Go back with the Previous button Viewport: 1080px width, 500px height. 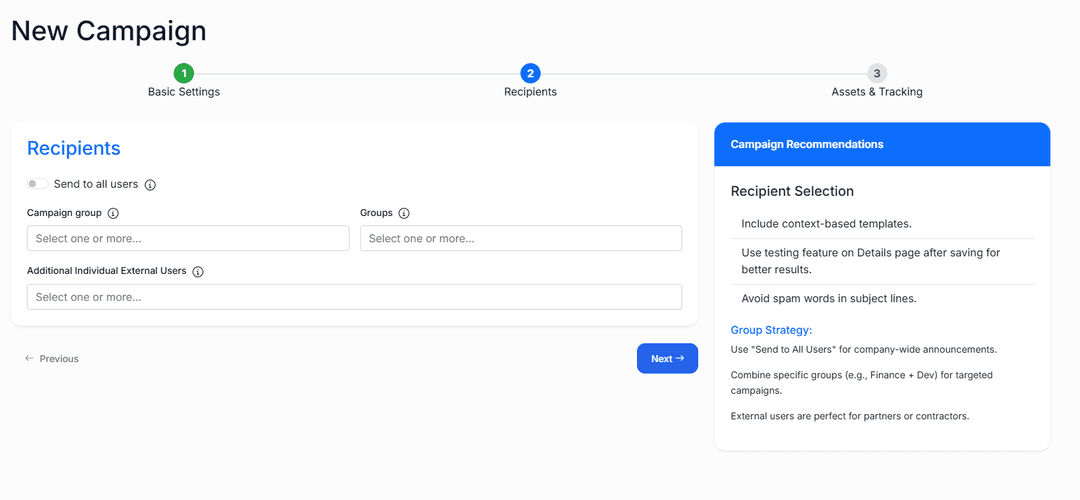coord(52,359)
